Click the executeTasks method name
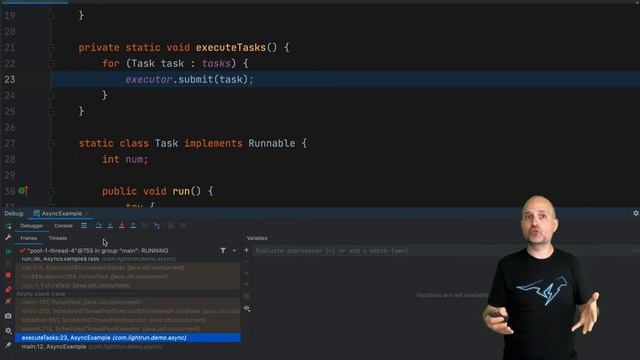Image resolution: width=640 pixels, height=360 pixels. tap(231, 47)
